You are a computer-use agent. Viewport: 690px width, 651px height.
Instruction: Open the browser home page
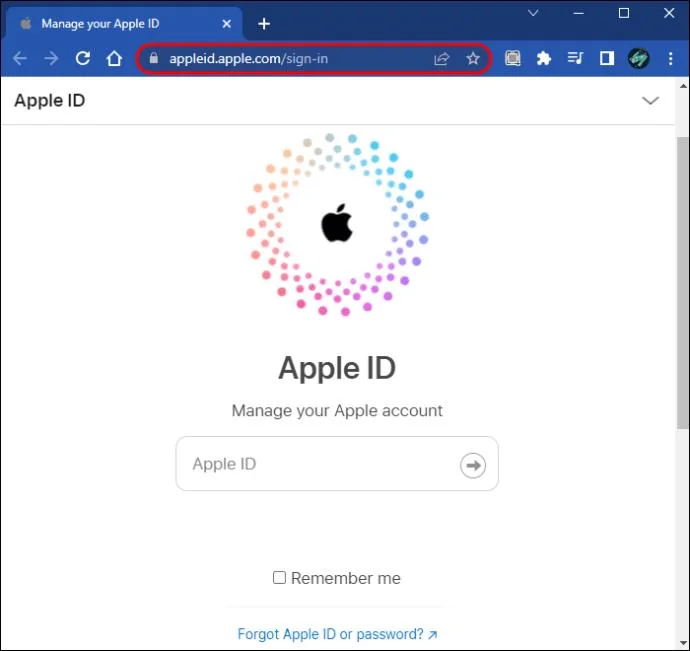tap(114, 58)
